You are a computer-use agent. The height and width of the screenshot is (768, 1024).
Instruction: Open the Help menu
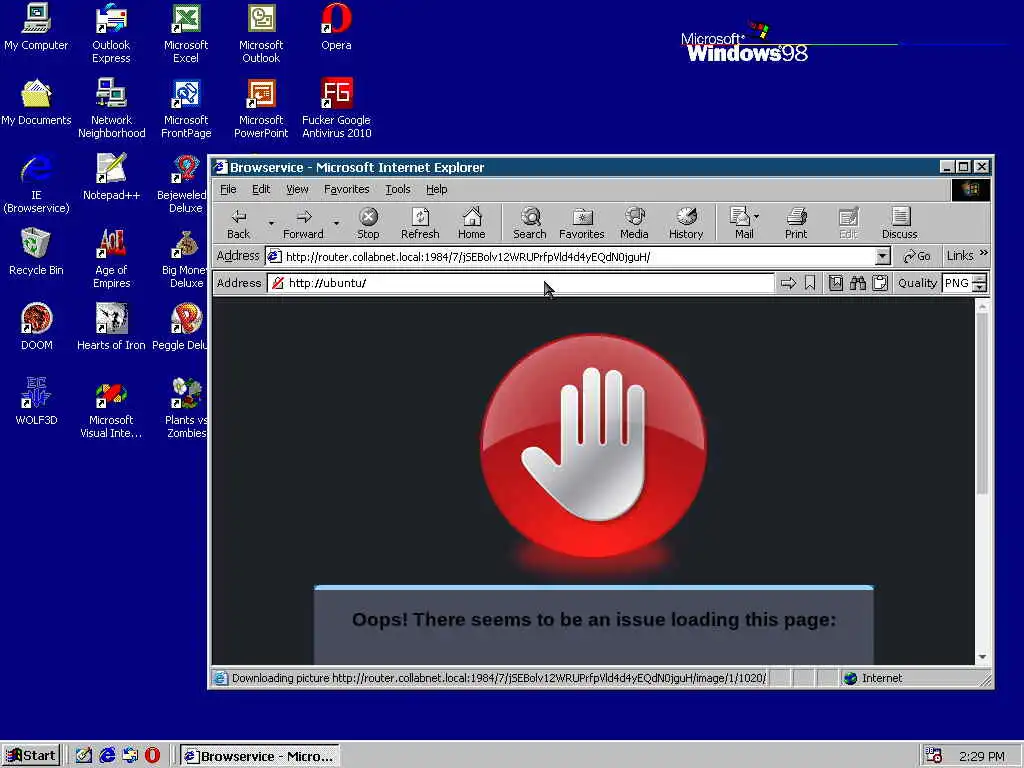coord(436,189)
